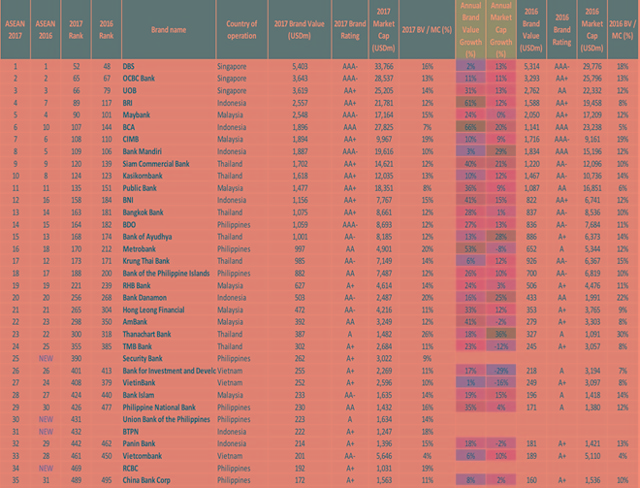The image size is (640, 488).
Task: Click the 'China Bank Corp' brand name
Action: pyautogui.click(x=147, y=480)
